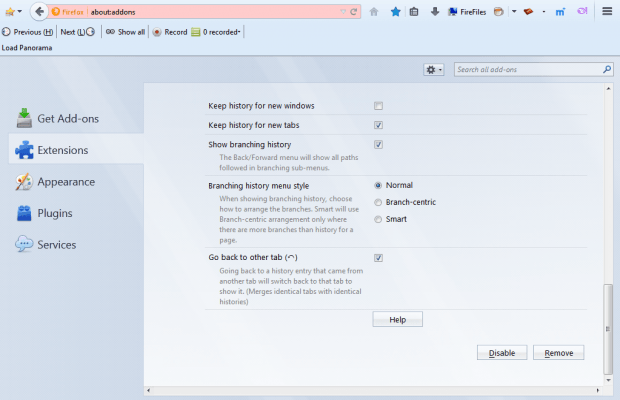Click the Disable button
The width and height of the screenshot is (620, 400).
tap(502, 353)
